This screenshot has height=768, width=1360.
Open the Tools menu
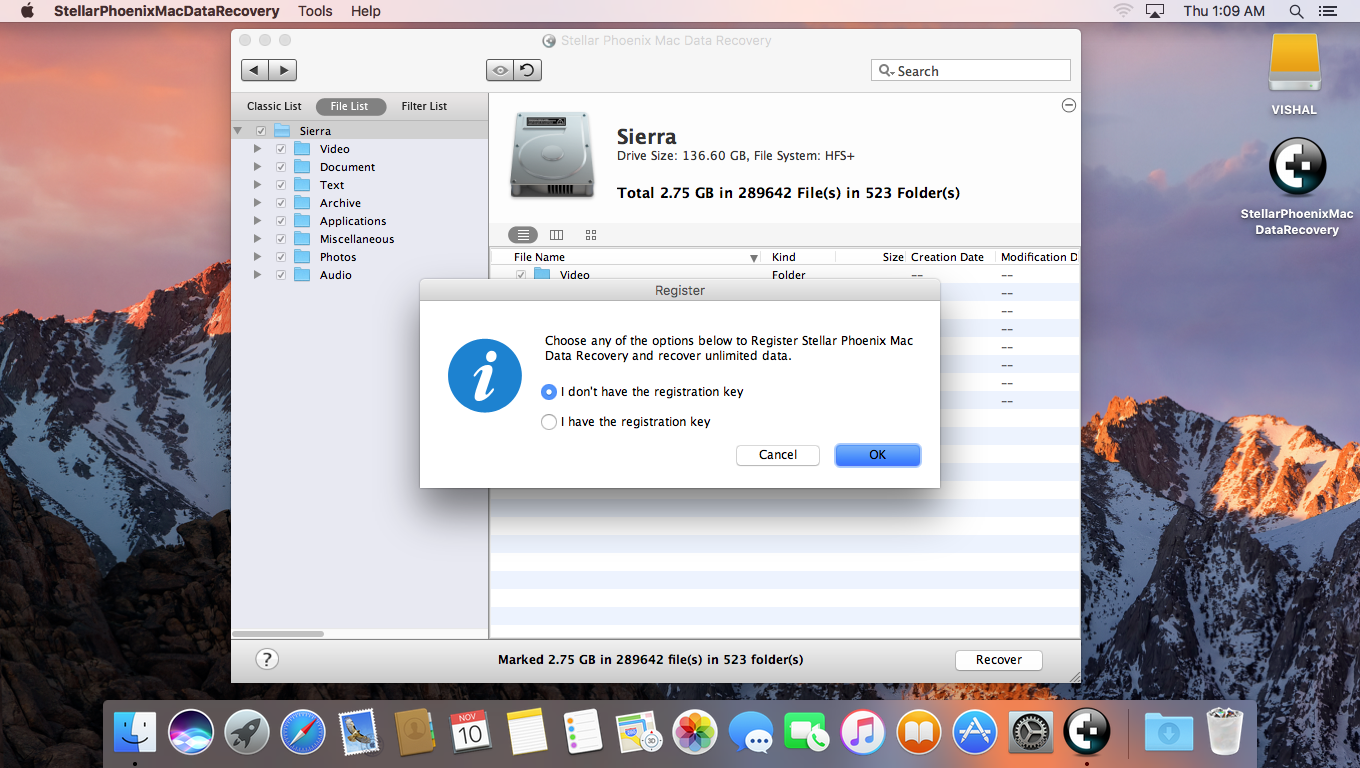[315, 11]
